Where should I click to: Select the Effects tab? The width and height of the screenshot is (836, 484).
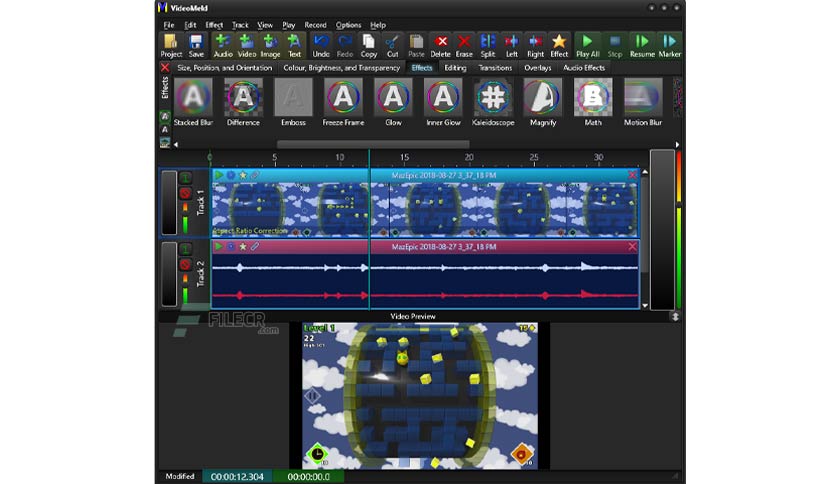click(422, 68)
